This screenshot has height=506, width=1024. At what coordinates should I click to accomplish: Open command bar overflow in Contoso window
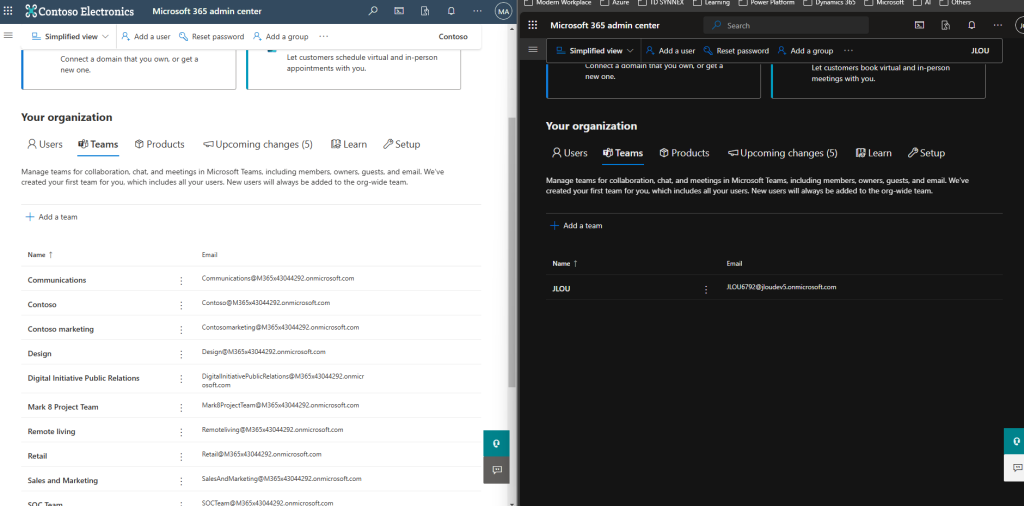point(324,37)
